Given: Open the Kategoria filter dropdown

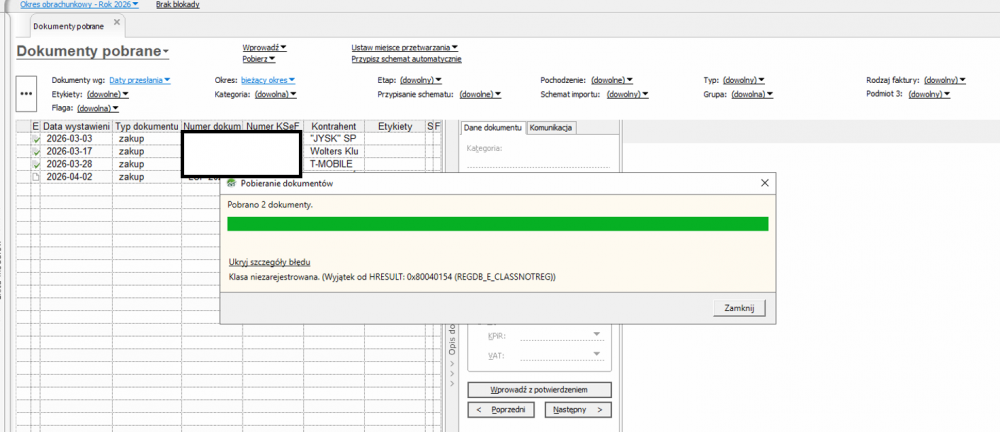Looking at the screenshot, I should point(276,94).
